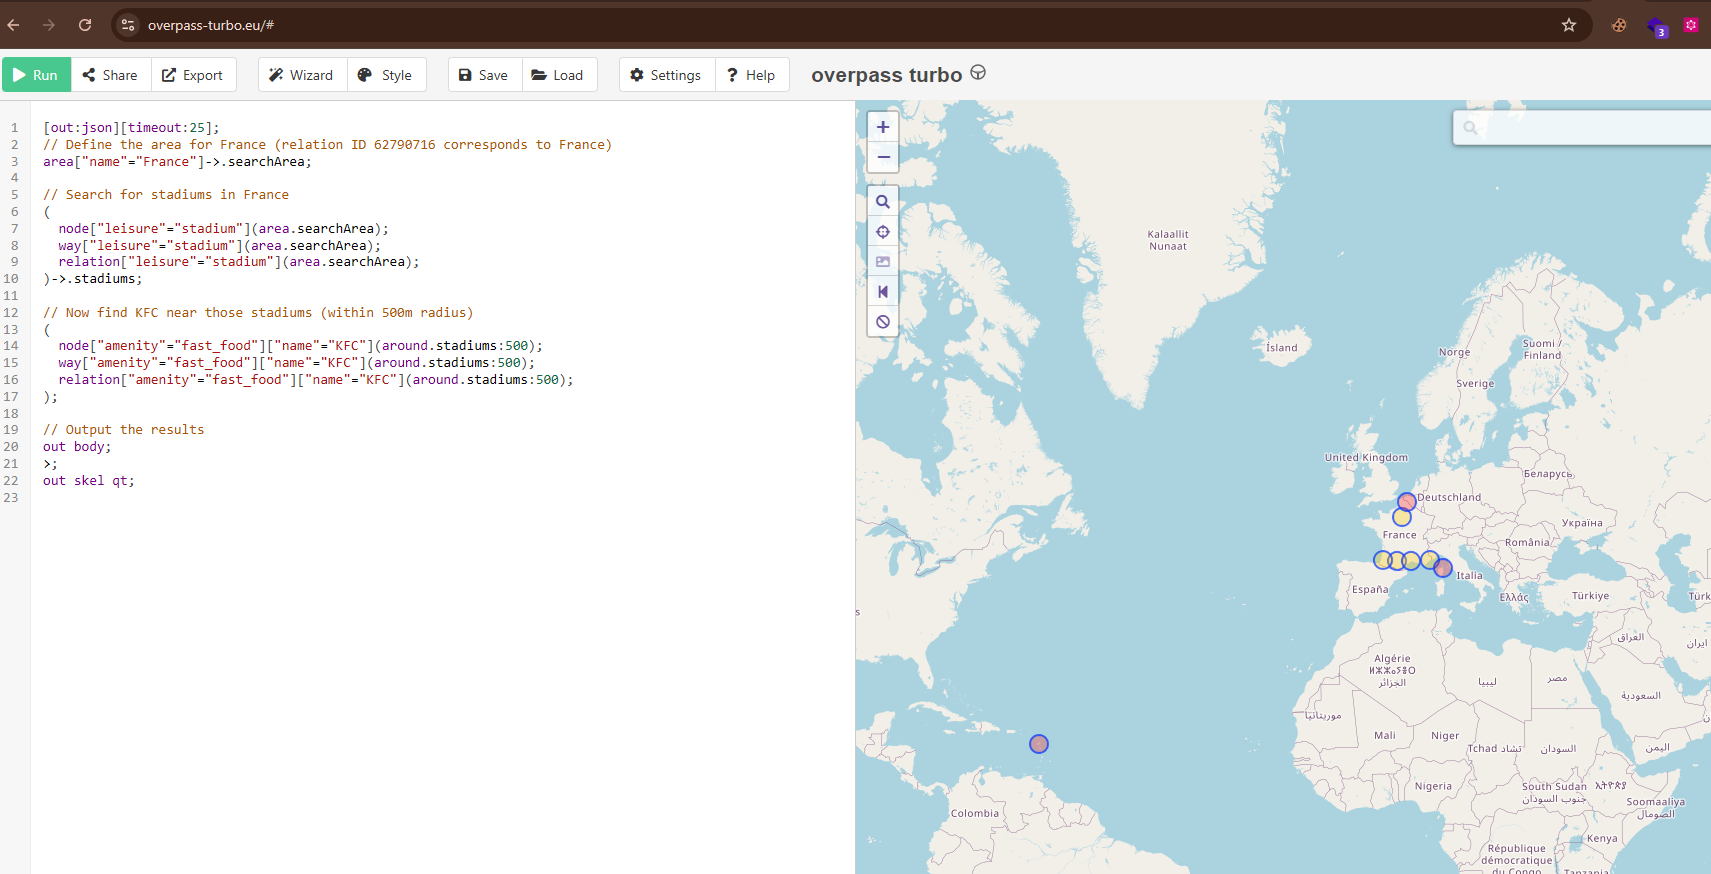Image resolution: width=1711 pixels, height=874 pixels.
Task: Click the zoom-to-data magnifier map icon
Action: (x=883, y=202)
